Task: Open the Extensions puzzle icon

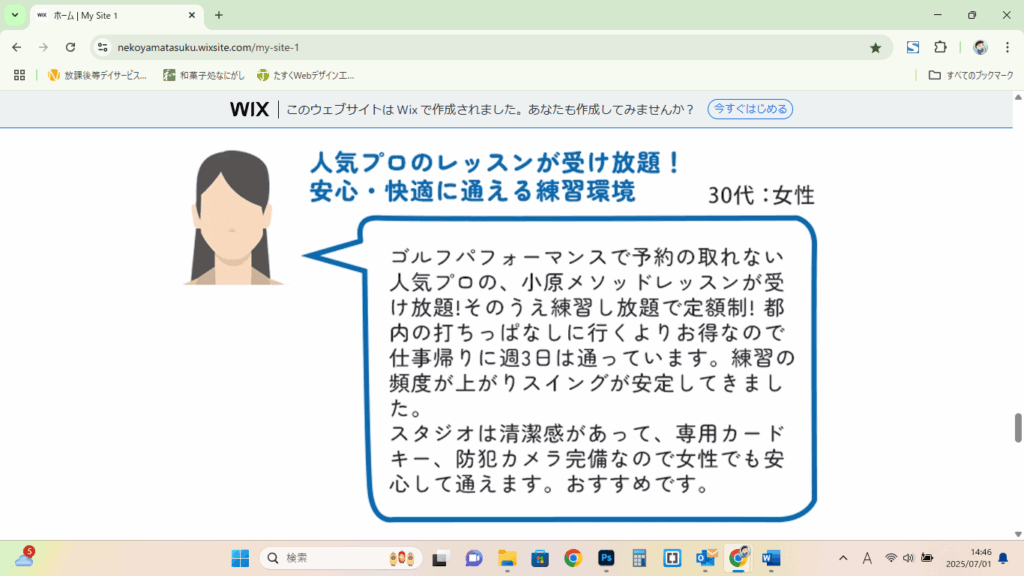Action: point(940,47)
